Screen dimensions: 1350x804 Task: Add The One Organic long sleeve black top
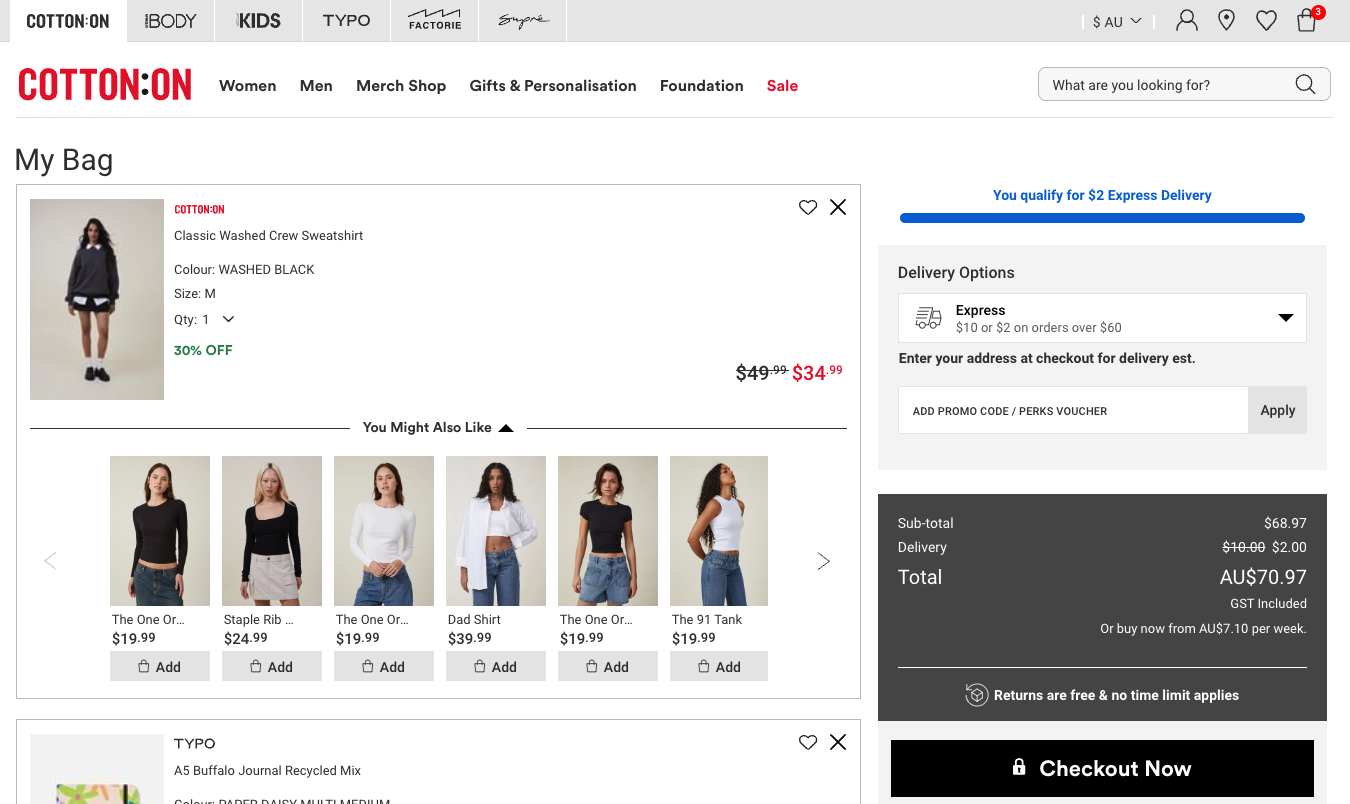160,667
